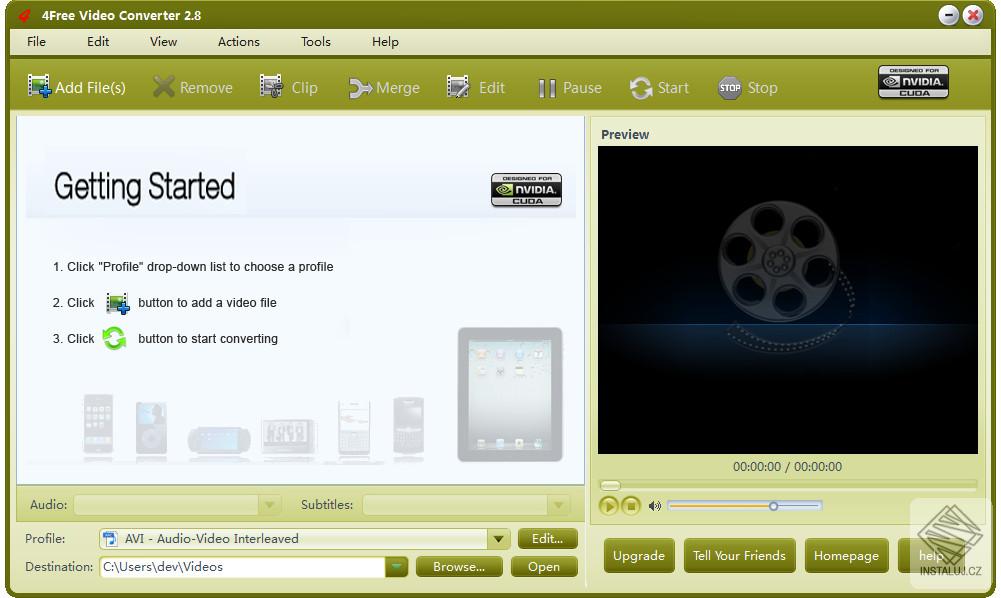Viewport: 1001px width, 598px height.
Task: Click the NVIDIA CUDA badge in the toolbar
Action: point(913,82)
